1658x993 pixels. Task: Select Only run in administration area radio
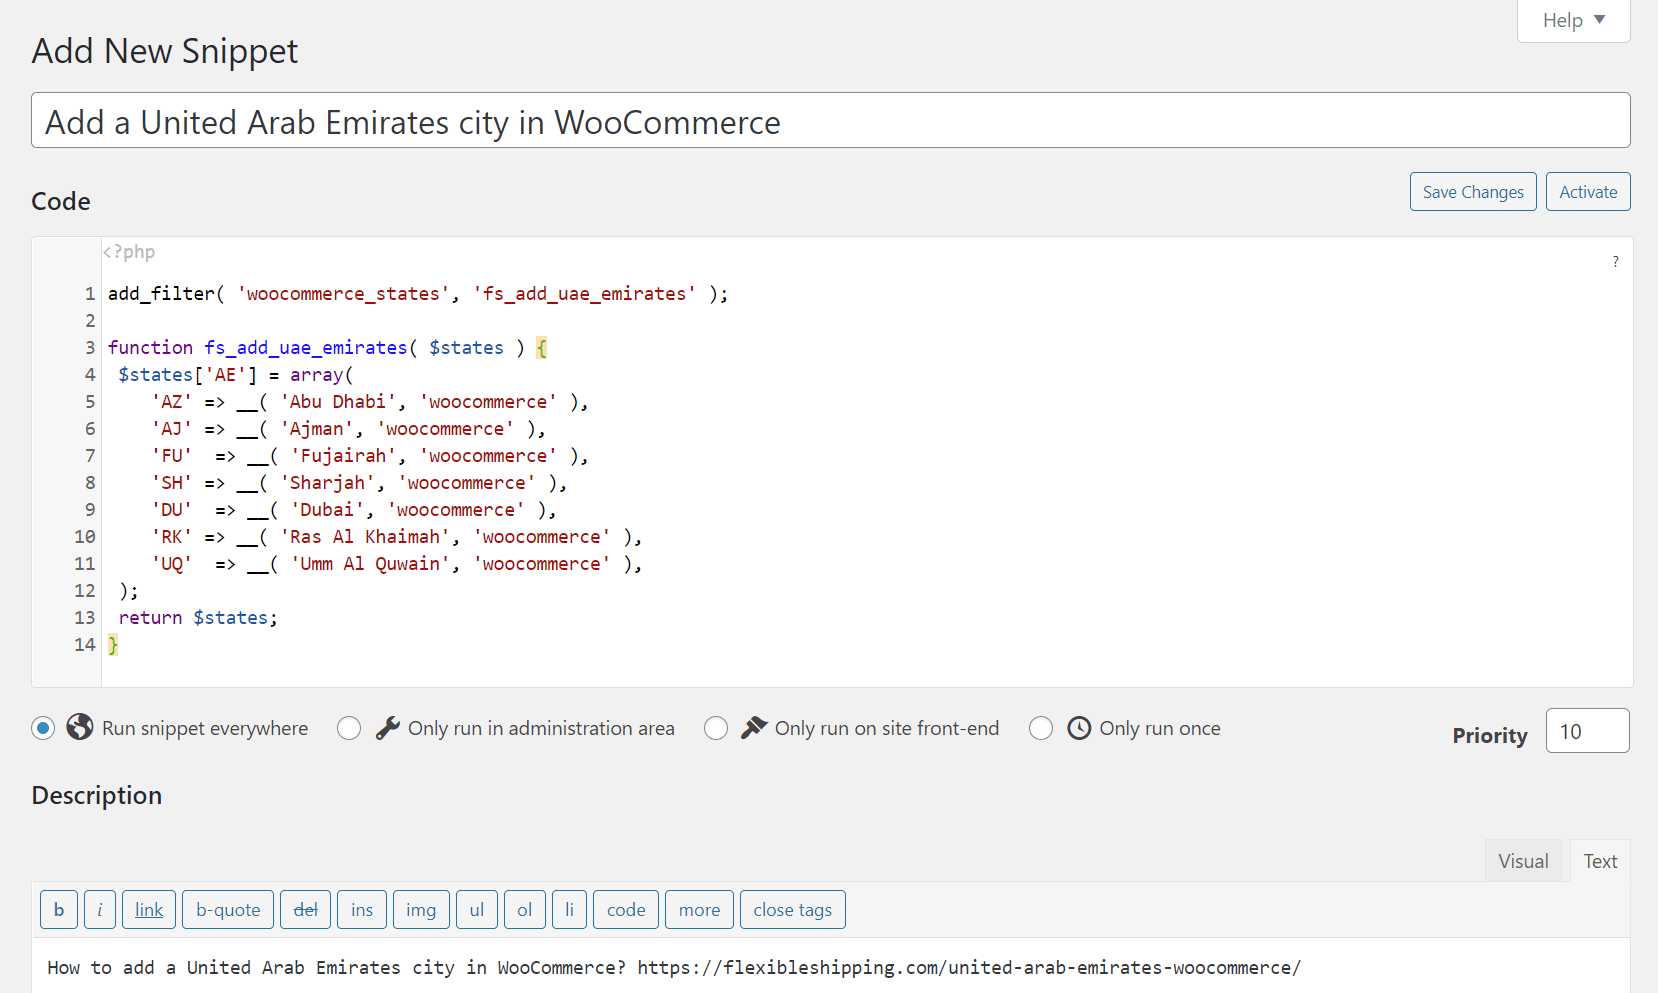349,728
